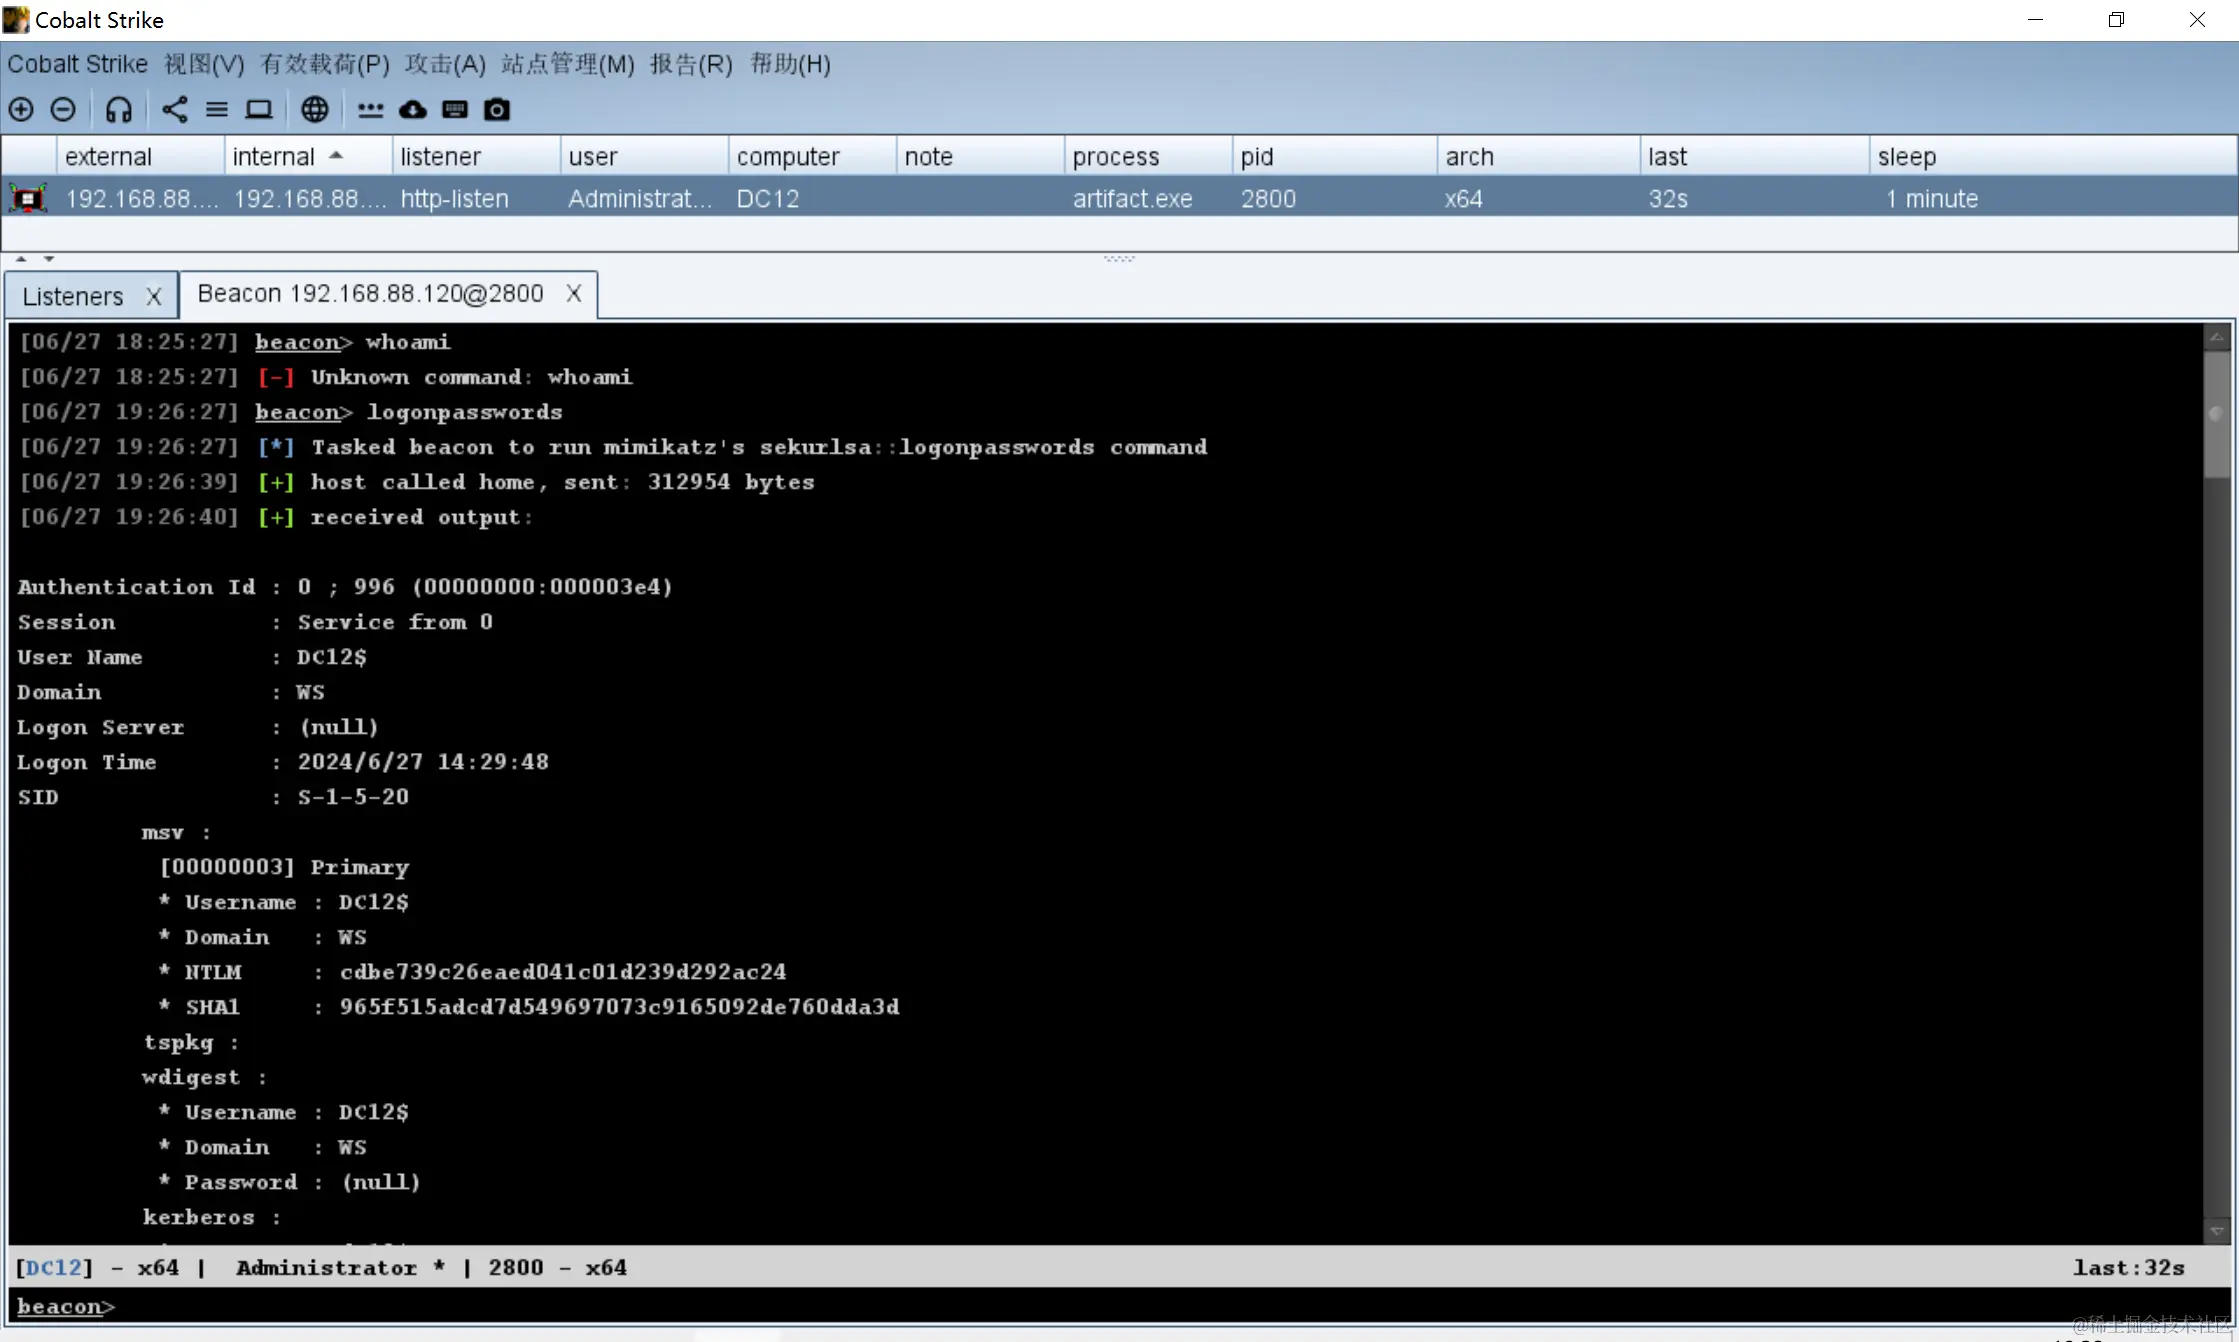Select the DC12 beacon session row
Viewport: 2239px width, 1342px height.
pyautogui.click(x=768, y=199)
